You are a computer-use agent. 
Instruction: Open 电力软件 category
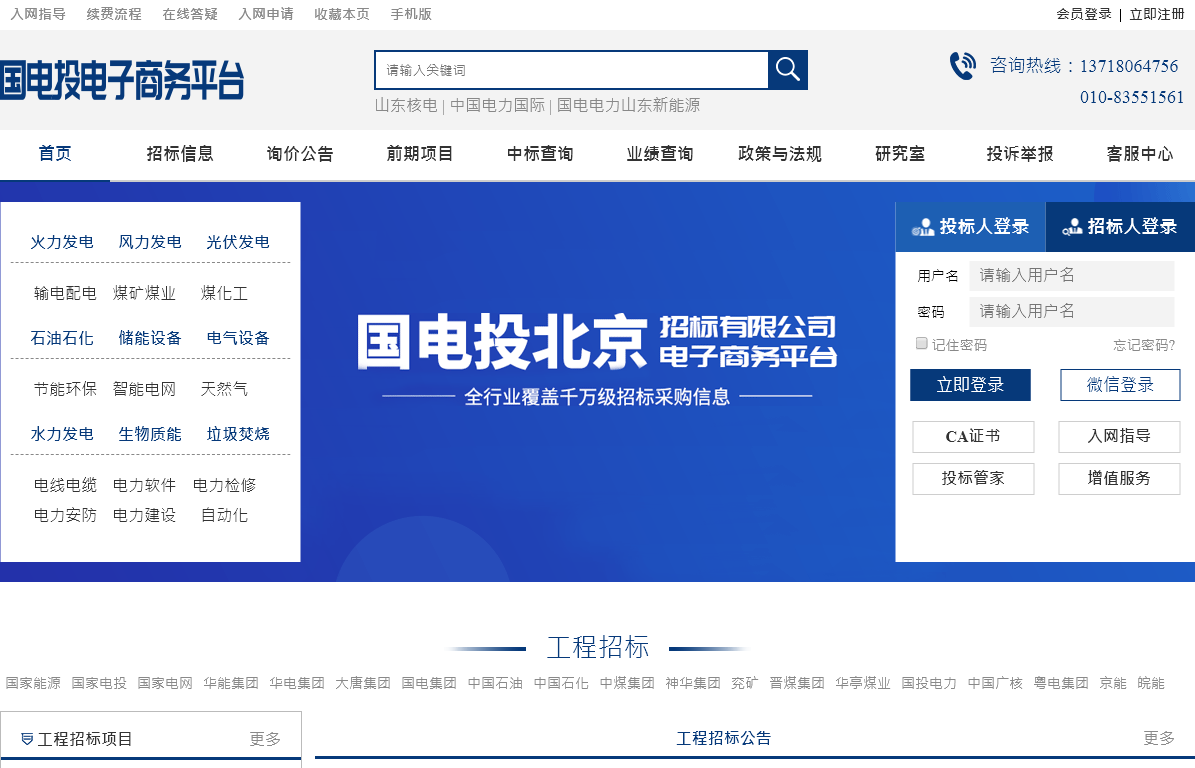(144, 485)
